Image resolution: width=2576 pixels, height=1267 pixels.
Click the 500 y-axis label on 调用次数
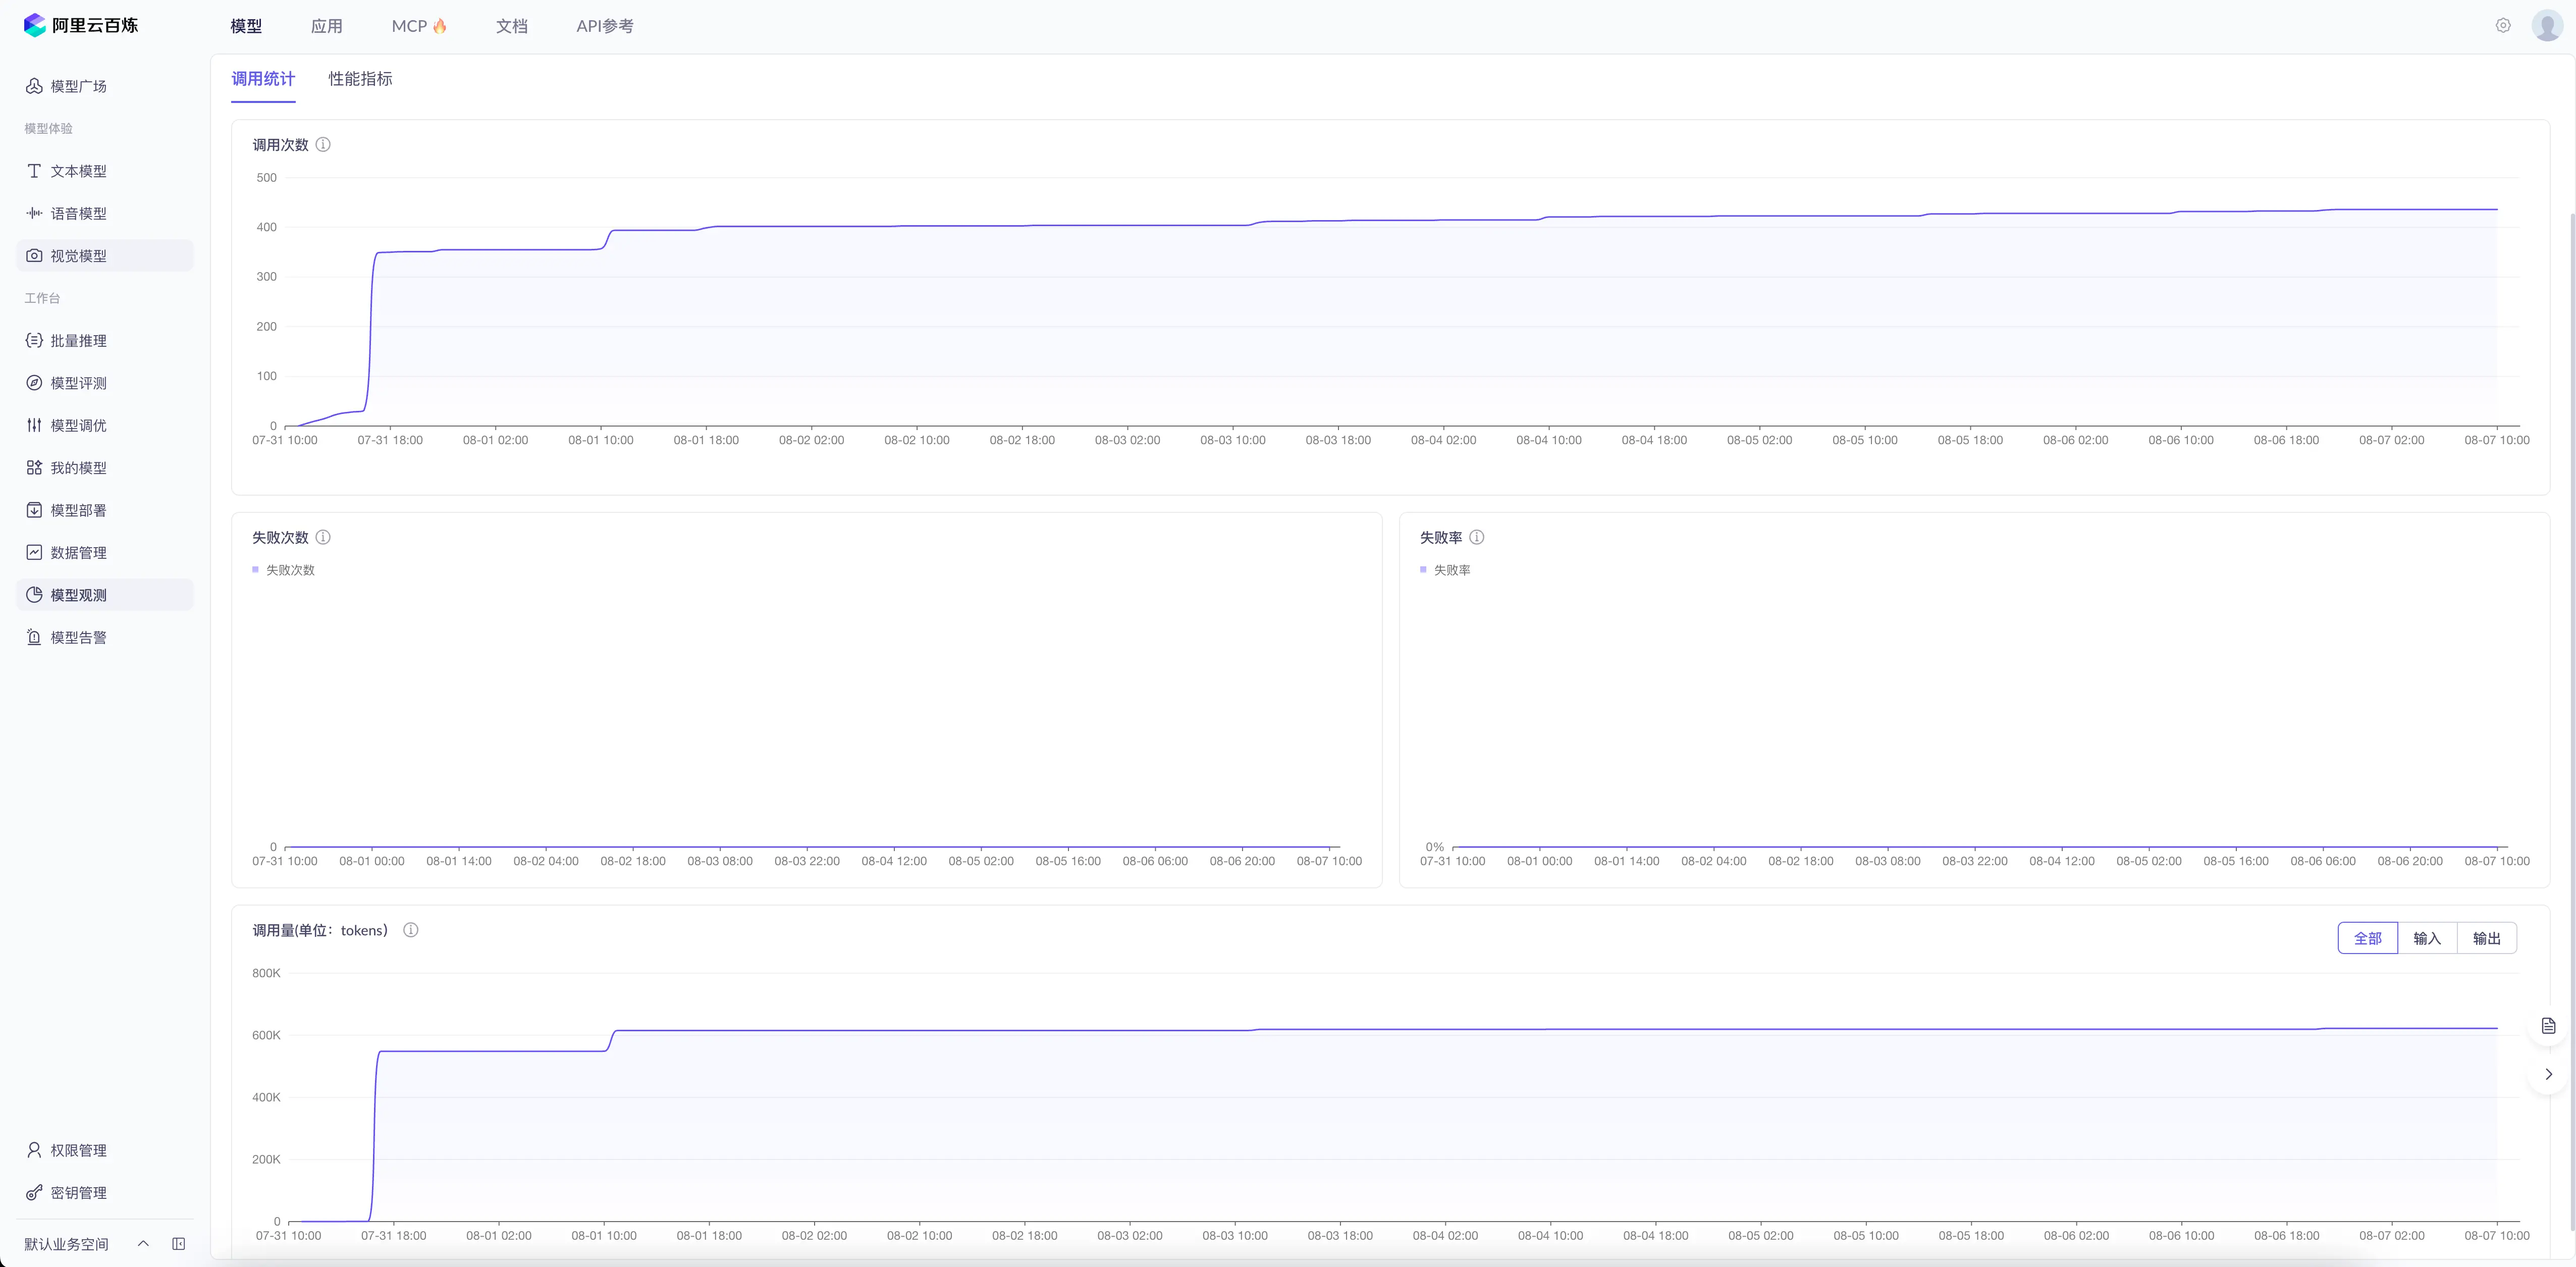267,178
